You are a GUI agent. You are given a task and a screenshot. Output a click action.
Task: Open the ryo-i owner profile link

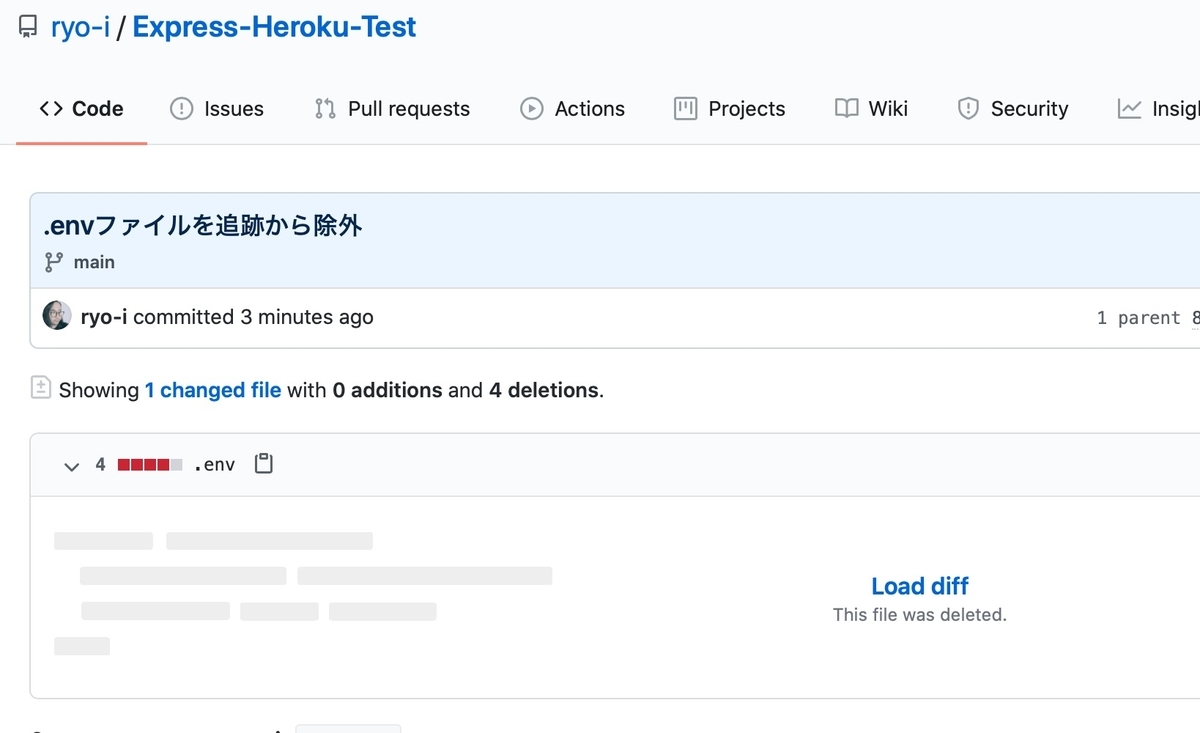coord(80,27)
